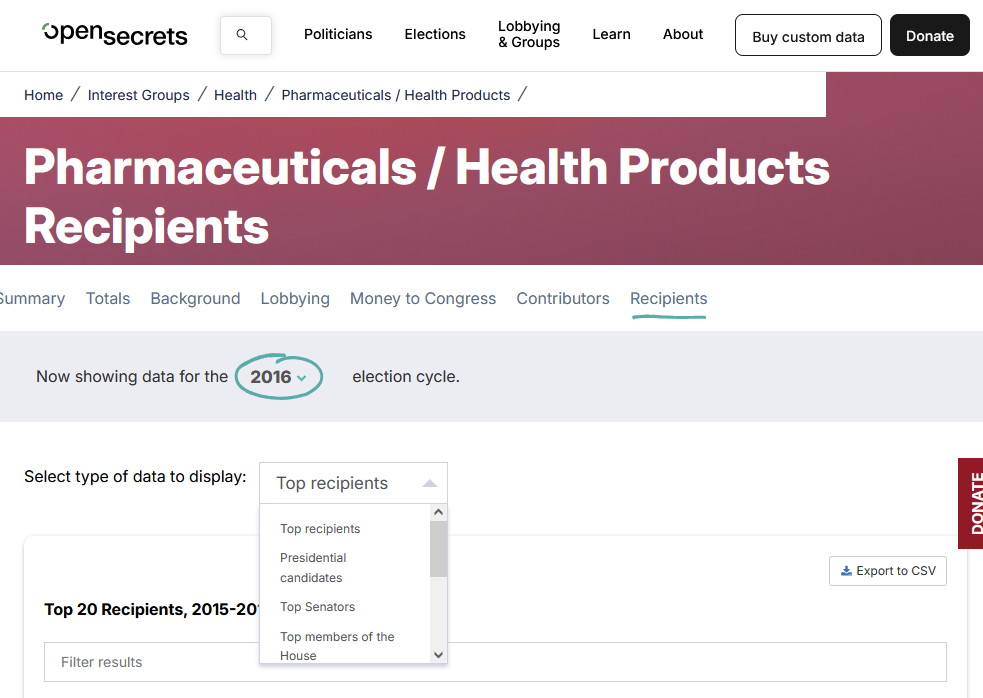Click the Filter results input field
The height and width of the screenshot is (698, 983).
pyautogui.click(x=495, y=662)
